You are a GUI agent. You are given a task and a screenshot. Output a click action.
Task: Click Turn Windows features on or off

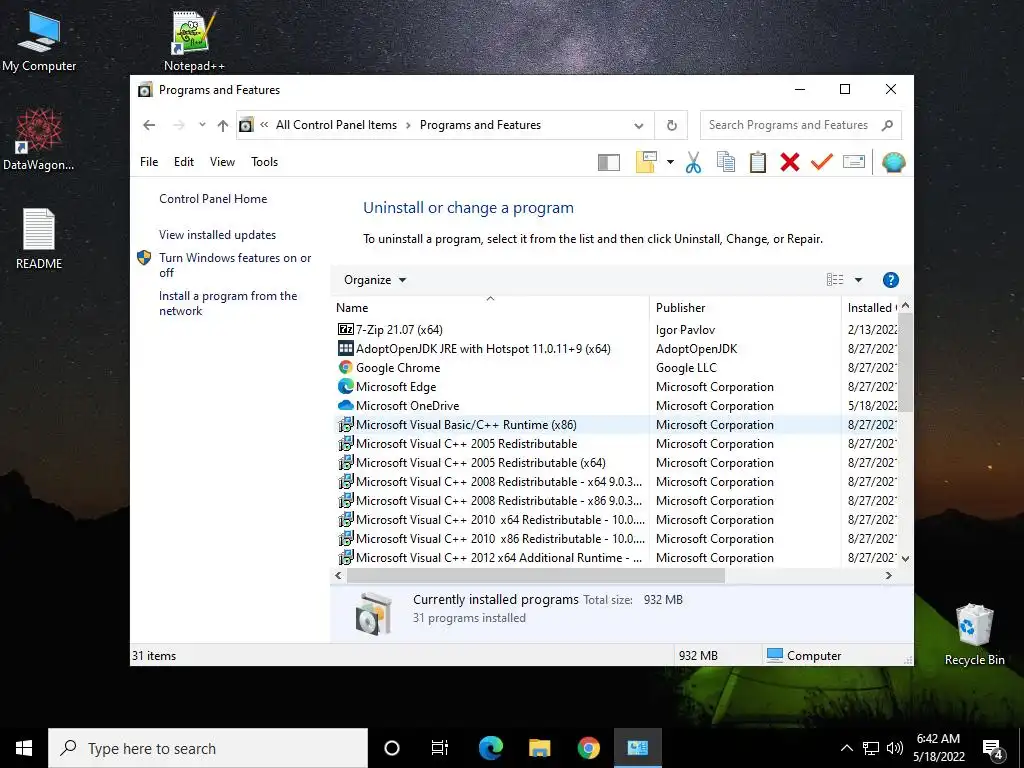coord(235,265)
